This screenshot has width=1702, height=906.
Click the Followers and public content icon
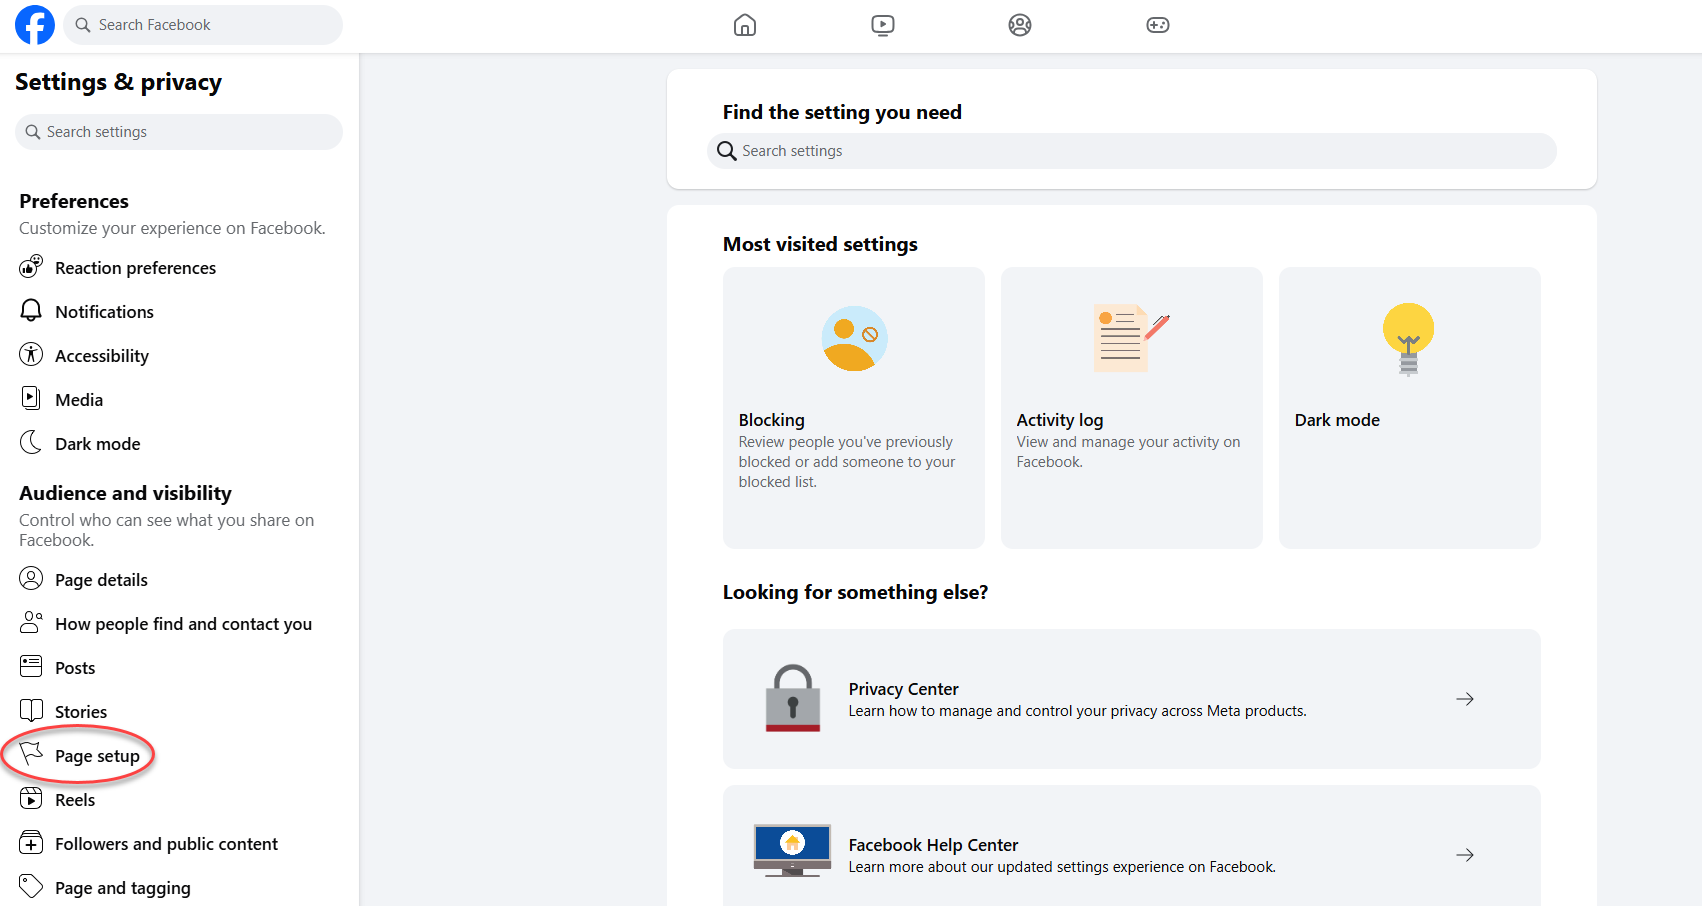(31, 842)
